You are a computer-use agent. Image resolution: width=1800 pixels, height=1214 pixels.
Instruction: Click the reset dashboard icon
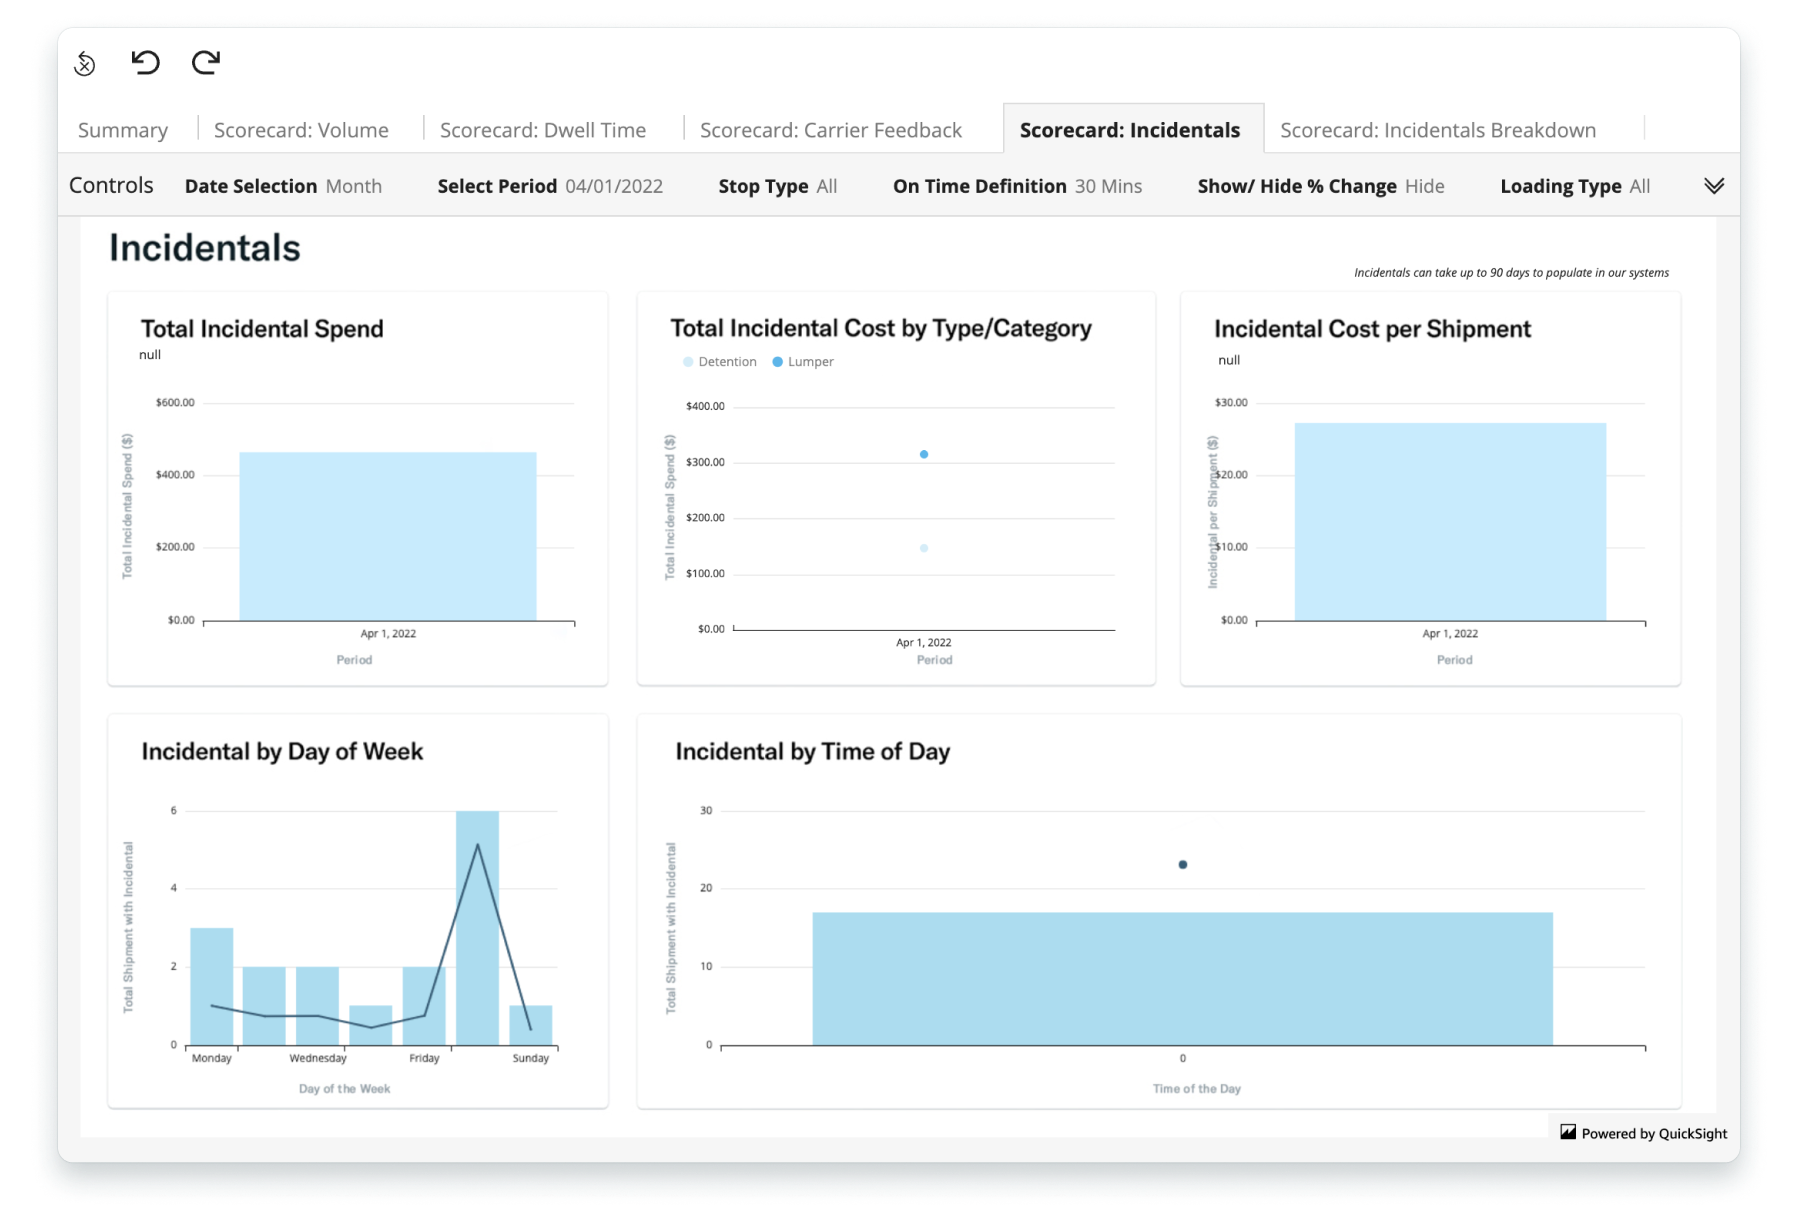pyautogui.click(x=85, y=64)
